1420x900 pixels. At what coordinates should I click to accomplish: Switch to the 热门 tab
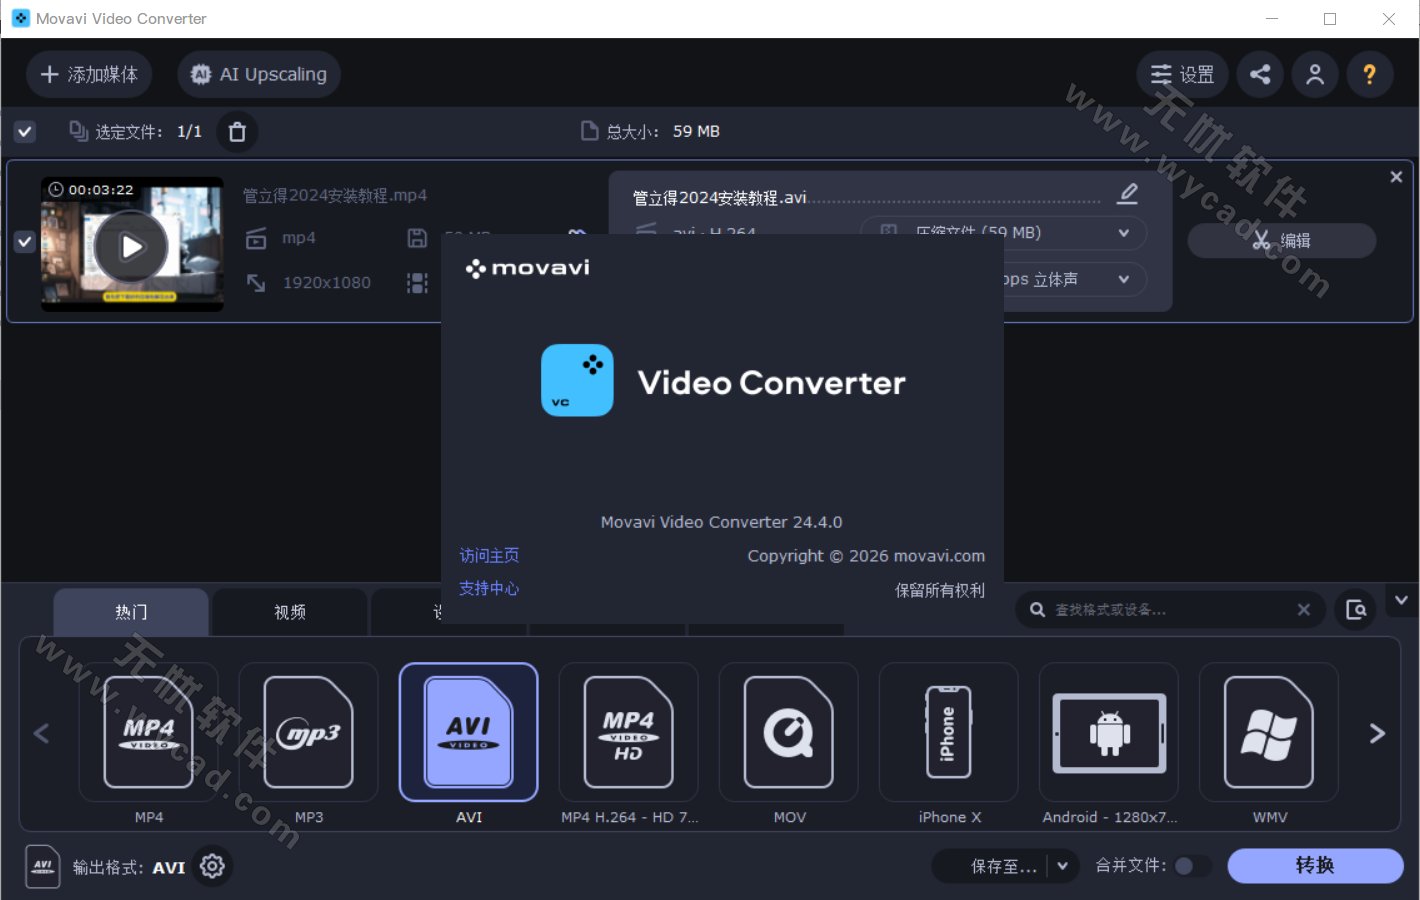point(131,612)
